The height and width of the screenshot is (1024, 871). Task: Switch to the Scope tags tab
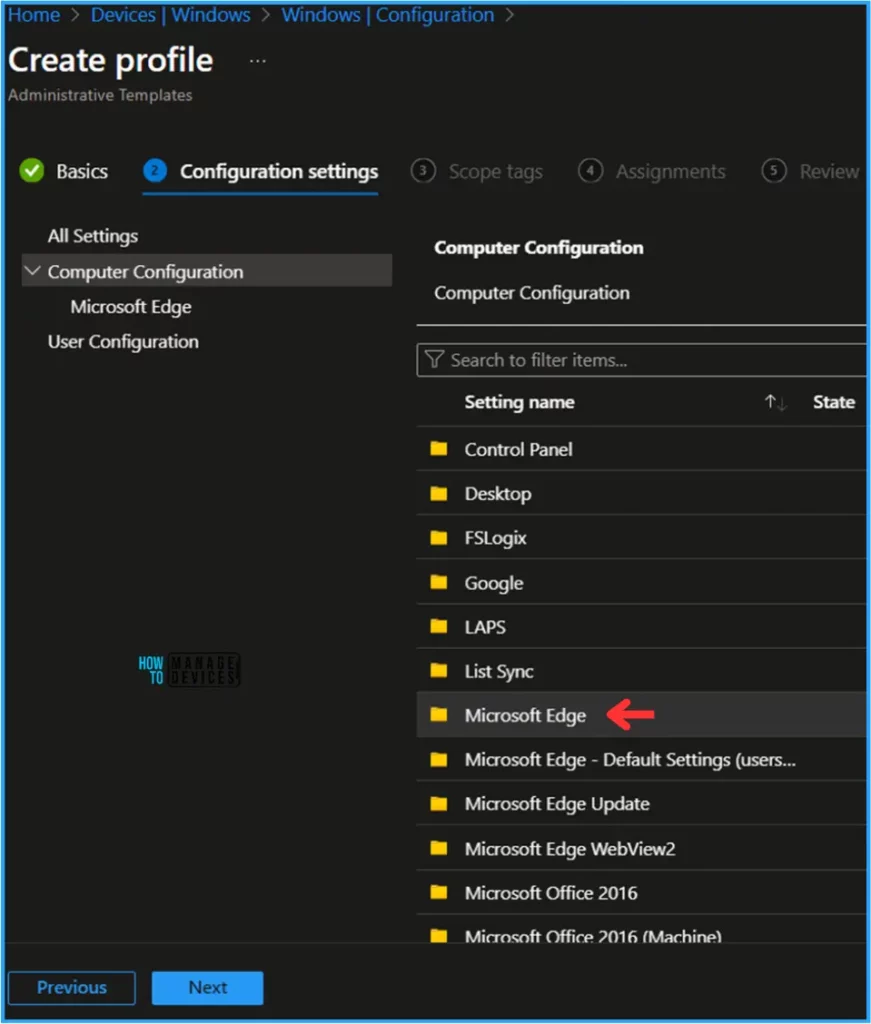tap(496, 171)
